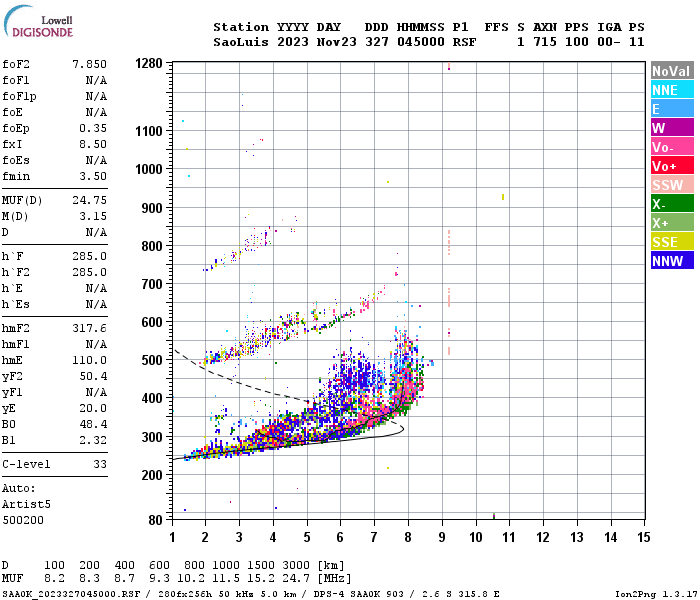Click the fxI value 8.50

[x=93, y=144]
